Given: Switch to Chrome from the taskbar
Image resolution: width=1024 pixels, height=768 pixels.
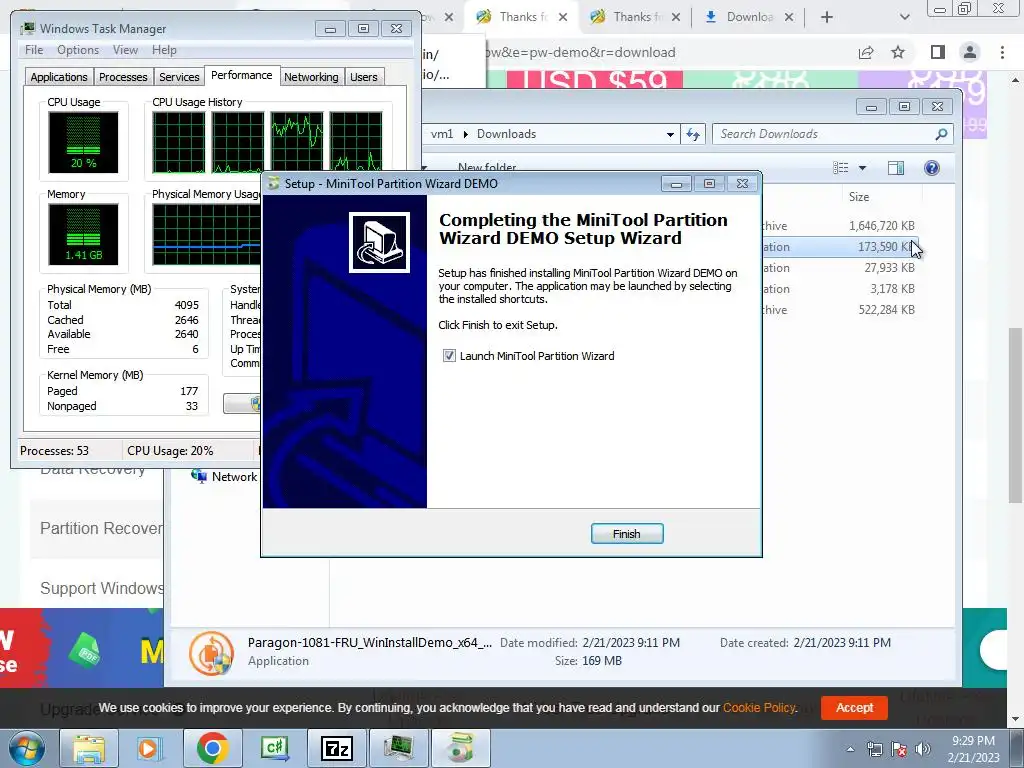Looking at the screenshot, I should pyautogui.click(x=212, y=748).
